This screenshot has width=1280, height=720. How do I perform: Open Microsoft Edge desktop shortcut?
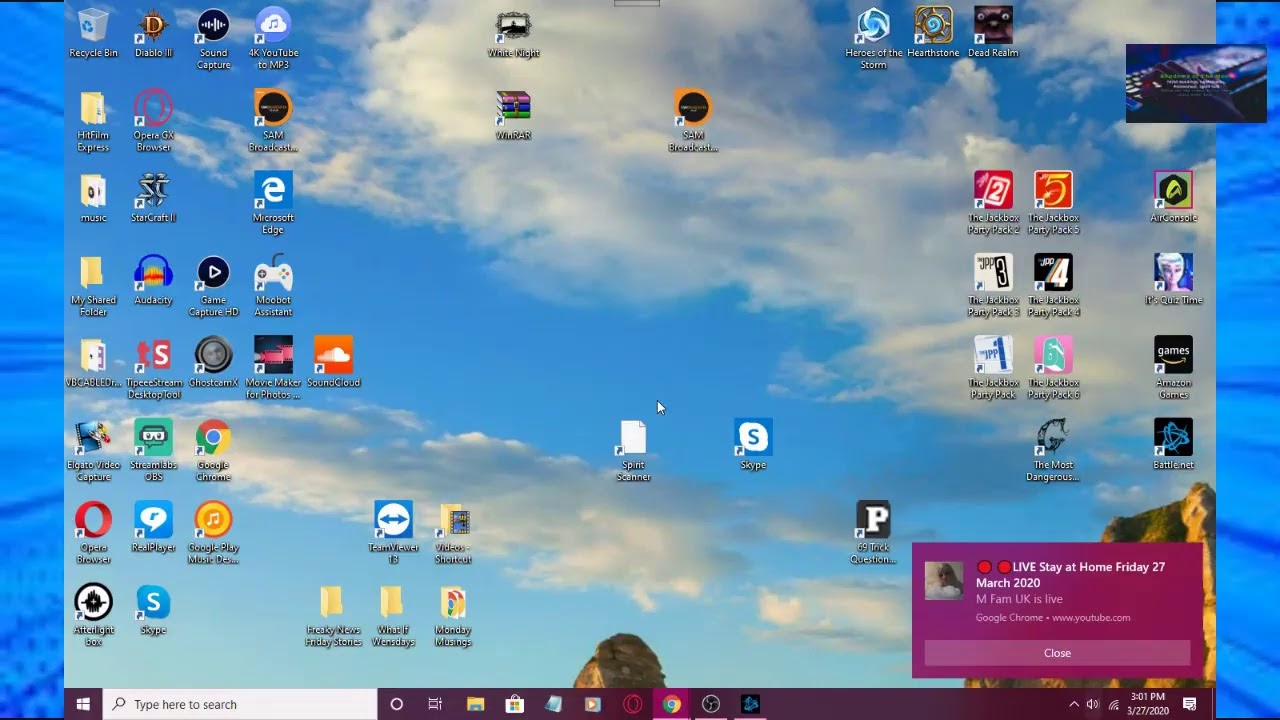pyautogui.click(x=273, y=204)
